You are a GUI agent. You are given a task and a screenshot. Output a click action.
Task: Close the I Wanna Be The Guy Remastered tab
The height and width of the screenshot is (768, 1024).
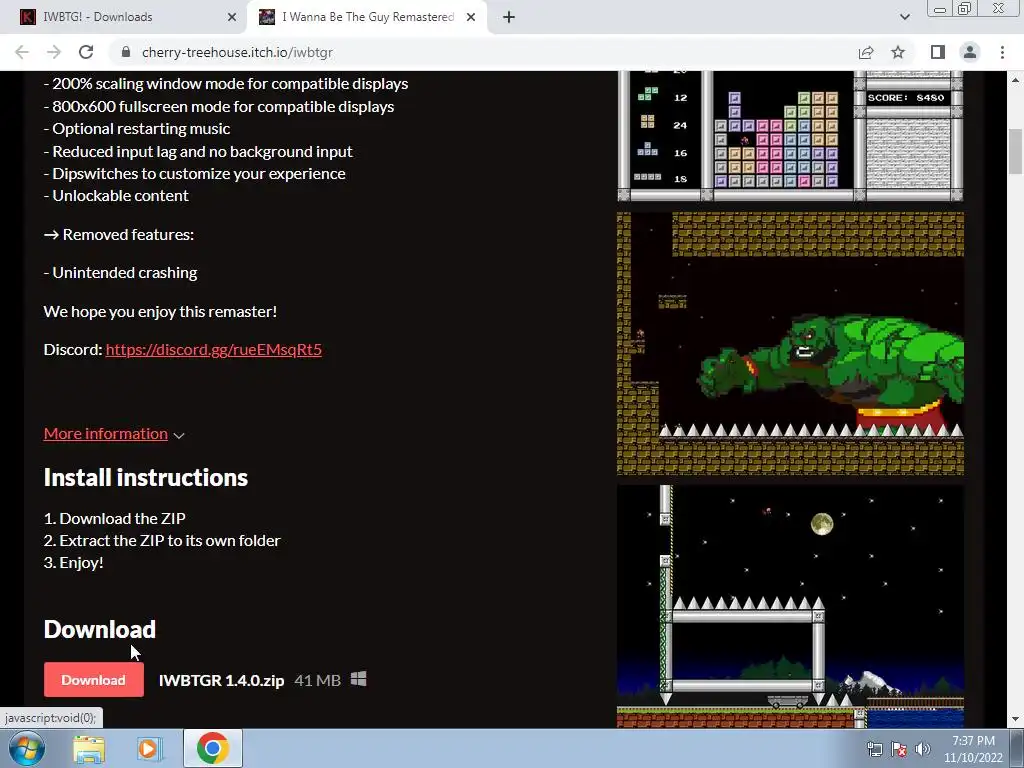click(x=471, y=17)
